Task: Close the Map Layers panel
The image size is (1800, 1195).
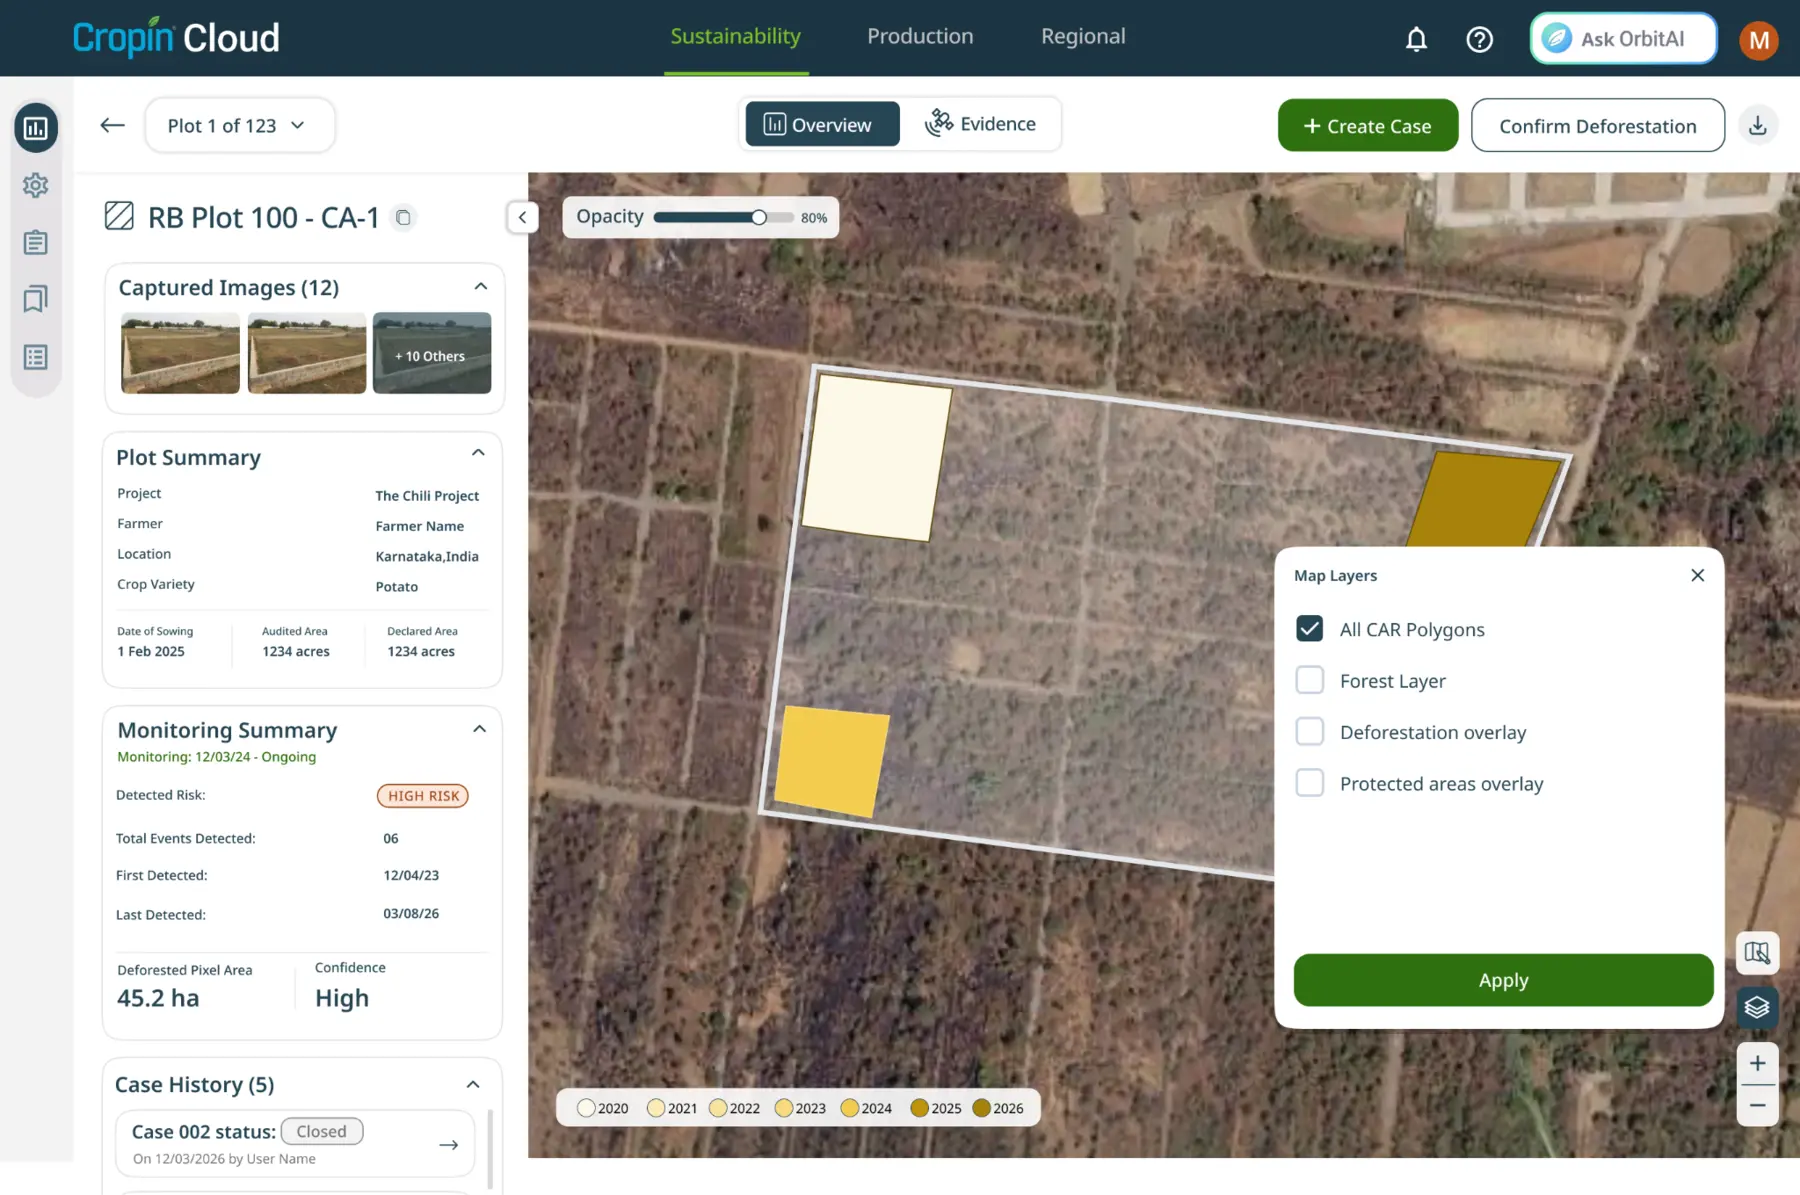Action: click(1697, 575)
